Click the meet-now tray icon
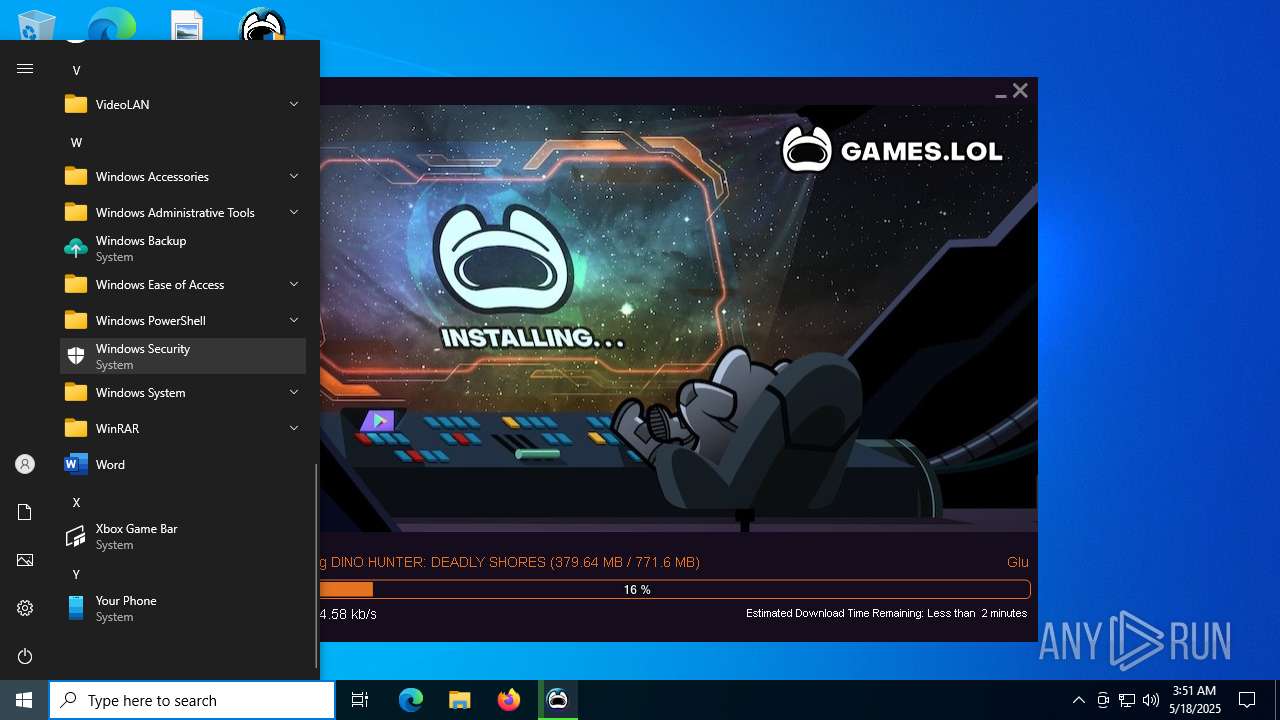The height and width of the screenshot is (720, 1280). click(1103, 700)
